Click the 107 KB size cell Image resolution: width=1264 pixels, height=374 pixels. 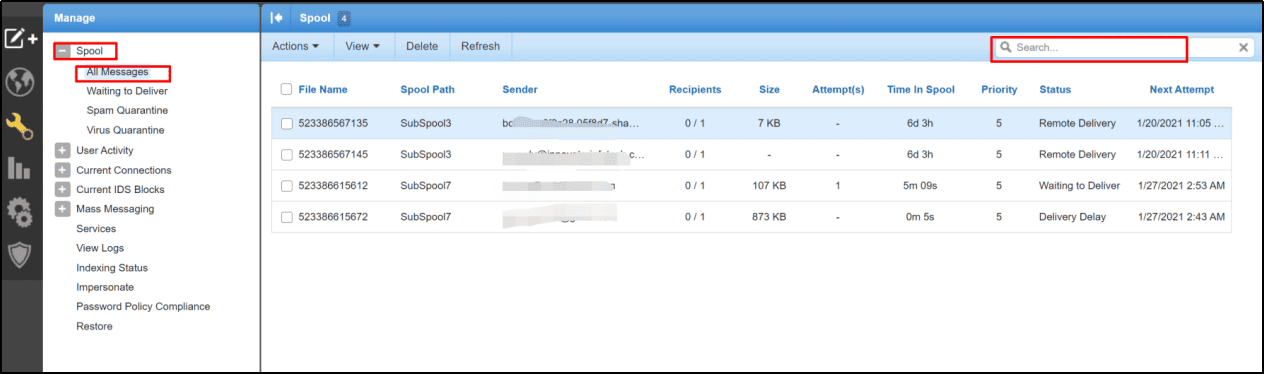coord(769,186)
